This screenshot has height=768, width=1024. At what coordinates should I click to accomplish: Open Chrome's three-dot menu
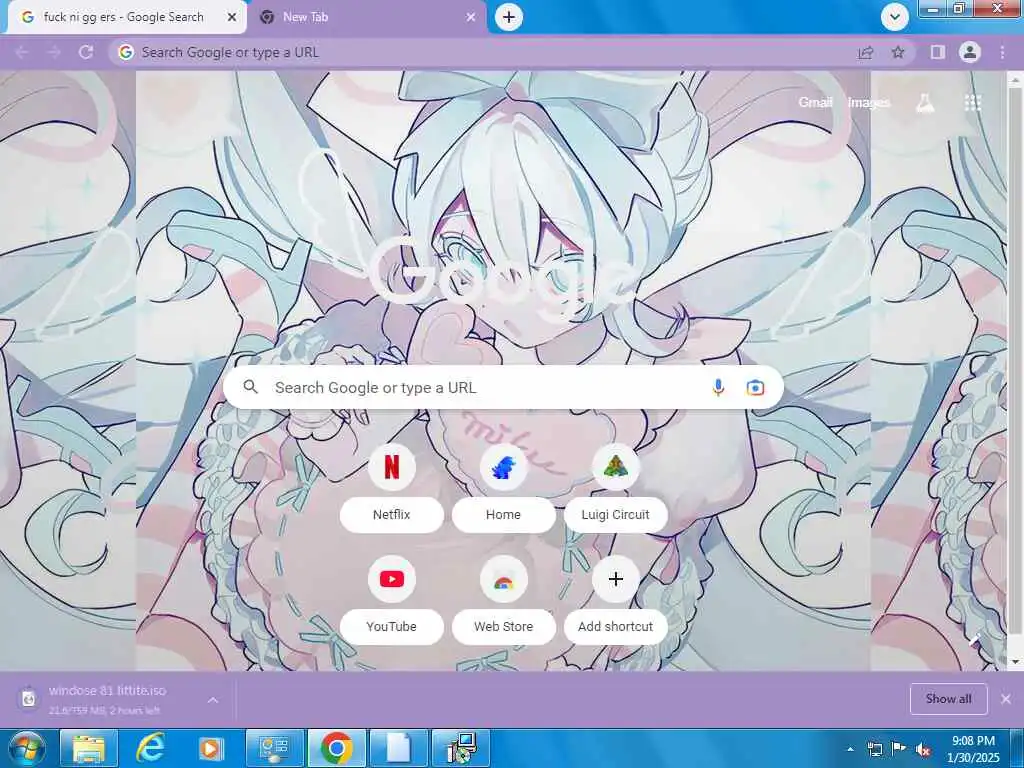[1002, 52]
